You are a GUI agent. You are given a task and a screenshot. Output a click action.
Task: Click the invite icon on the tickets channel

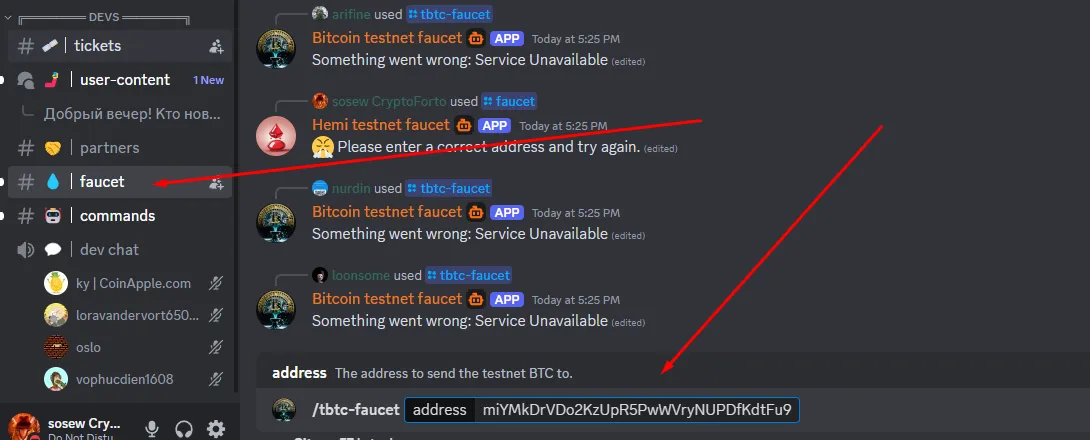pyautogui.click(x=216, y=47)
